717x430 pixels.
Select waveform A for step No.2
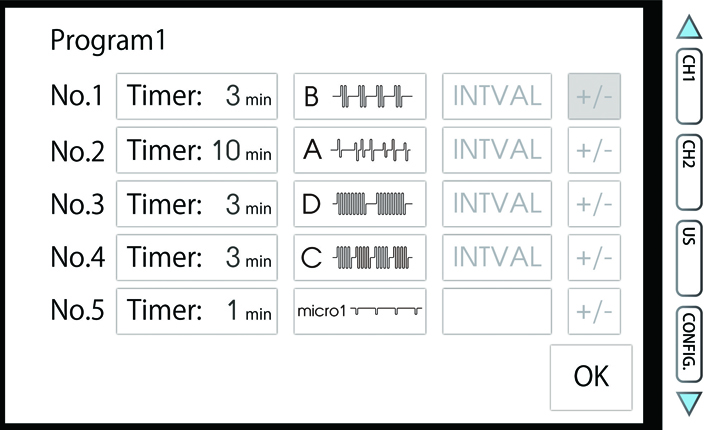pyautogui.click(x=360, y=150)
